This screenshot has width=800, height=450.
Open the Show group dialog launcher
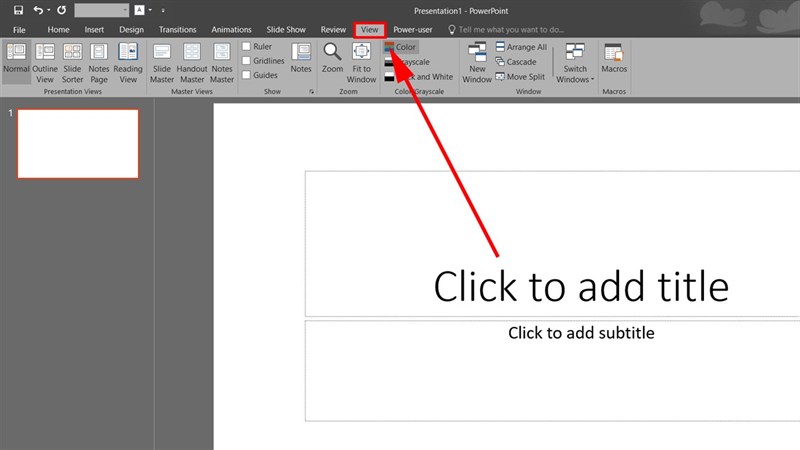[x=311, y=92]
